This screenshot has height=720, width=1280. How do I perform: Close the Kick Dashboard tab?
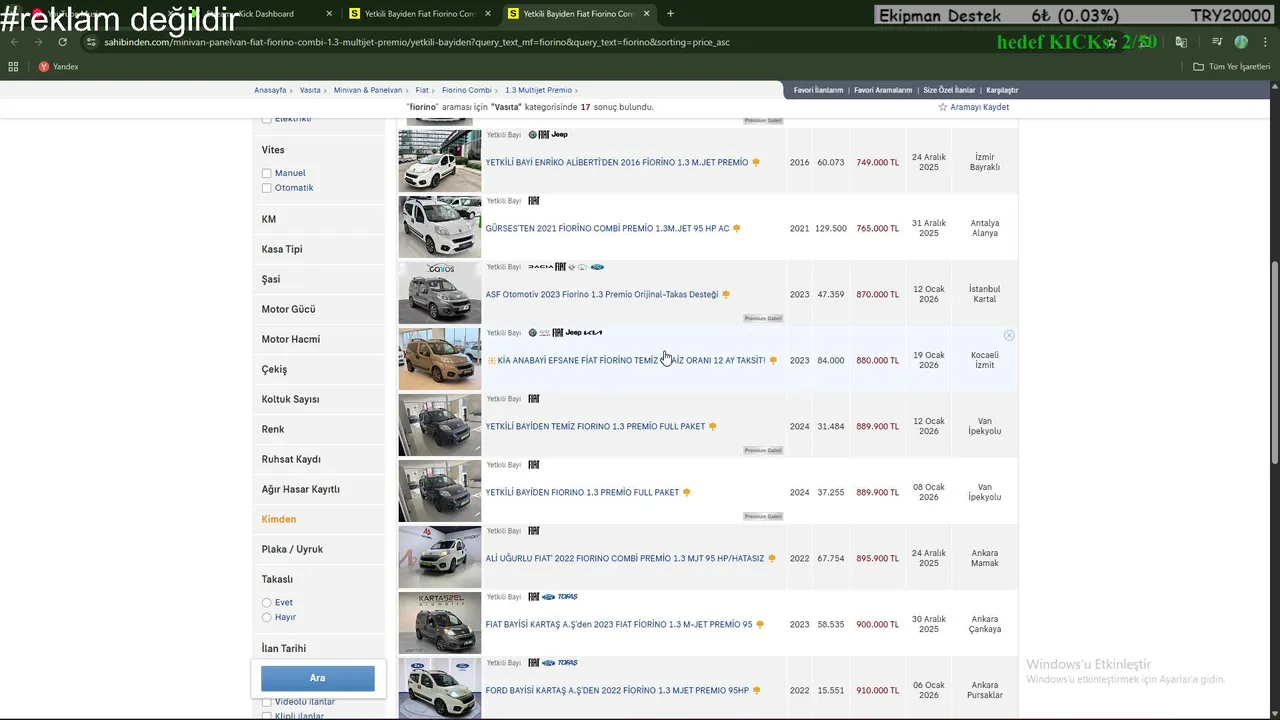pos(329,14)
